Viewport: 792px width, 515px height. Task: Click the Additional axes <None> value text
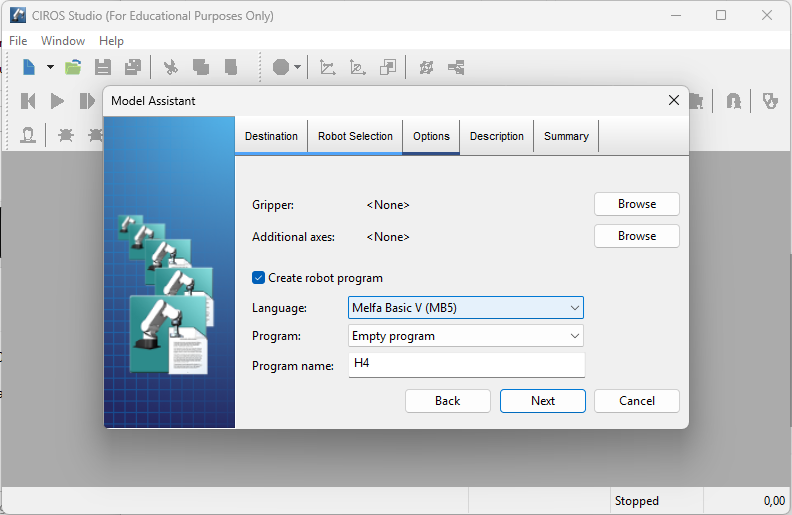(388, 237)
